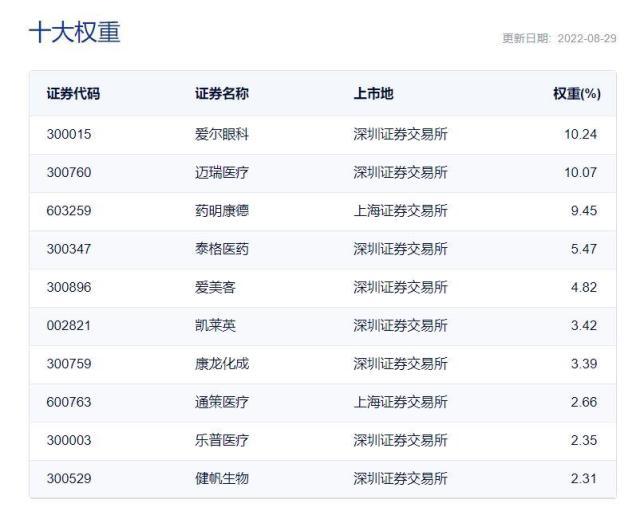Click 上海证券交易所 in the 药明康德 row
The width and height of the screenshot is (640, 523).
click(x=400, y=211)
